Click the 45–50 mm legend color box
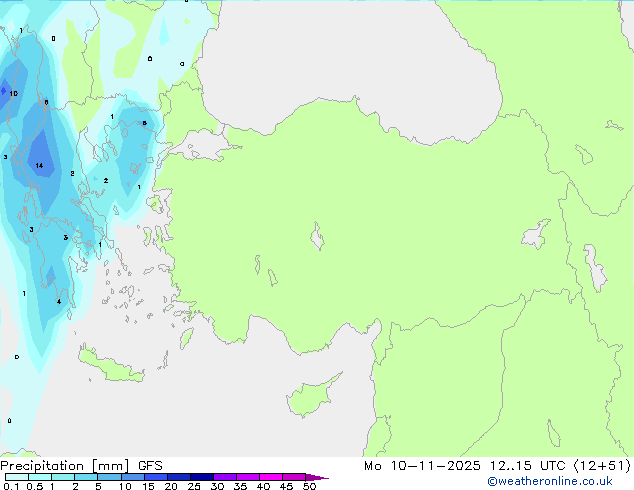 coord(294,477)
